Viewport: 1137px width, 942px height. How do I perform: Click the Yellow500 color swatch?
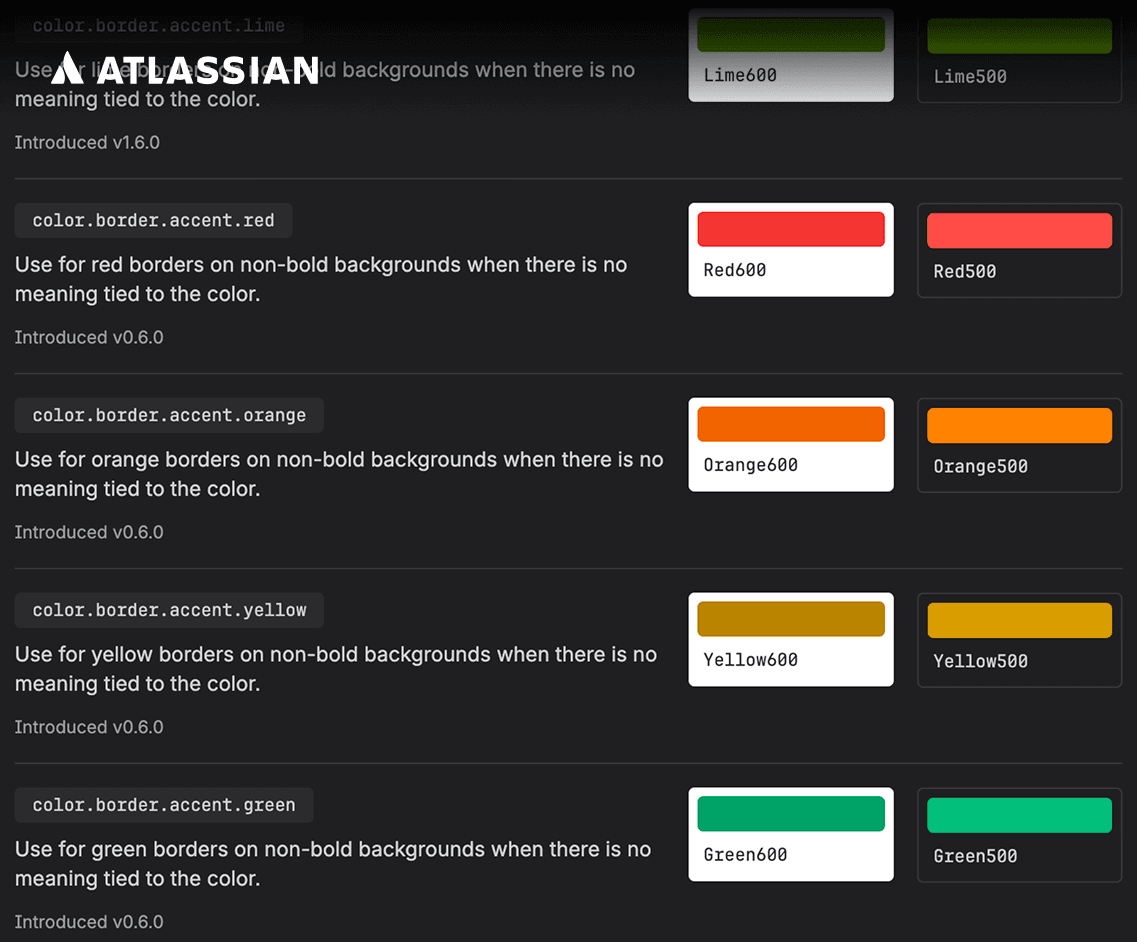pos(1018,620)
